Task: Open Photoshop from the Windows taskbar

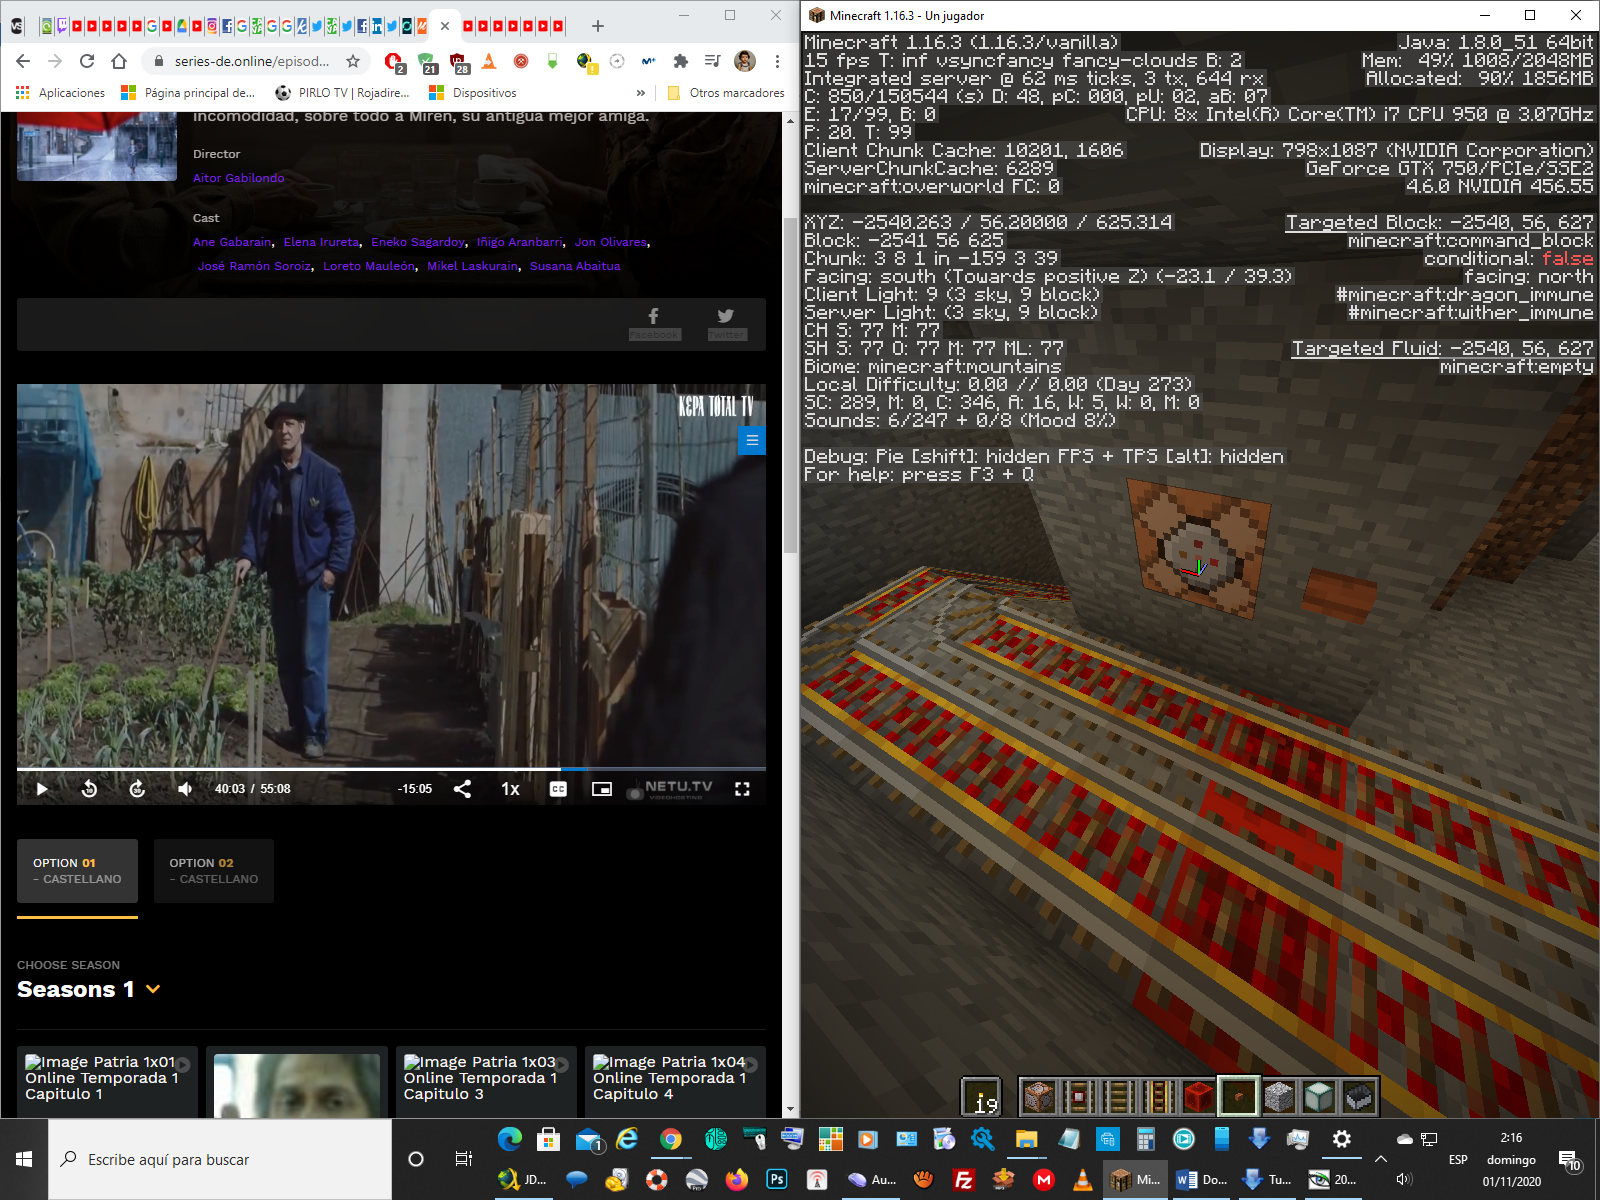Action: 777,1179
